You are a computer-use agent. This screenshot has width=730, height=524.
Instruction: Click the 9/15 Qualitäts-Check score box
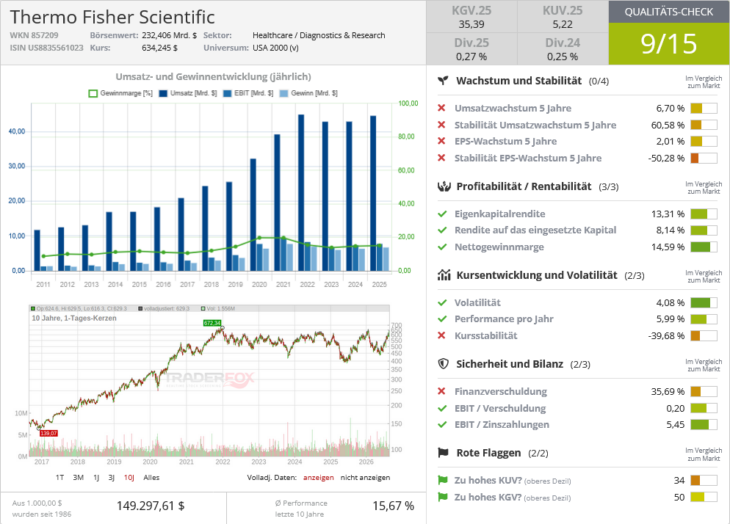(669, 43)
